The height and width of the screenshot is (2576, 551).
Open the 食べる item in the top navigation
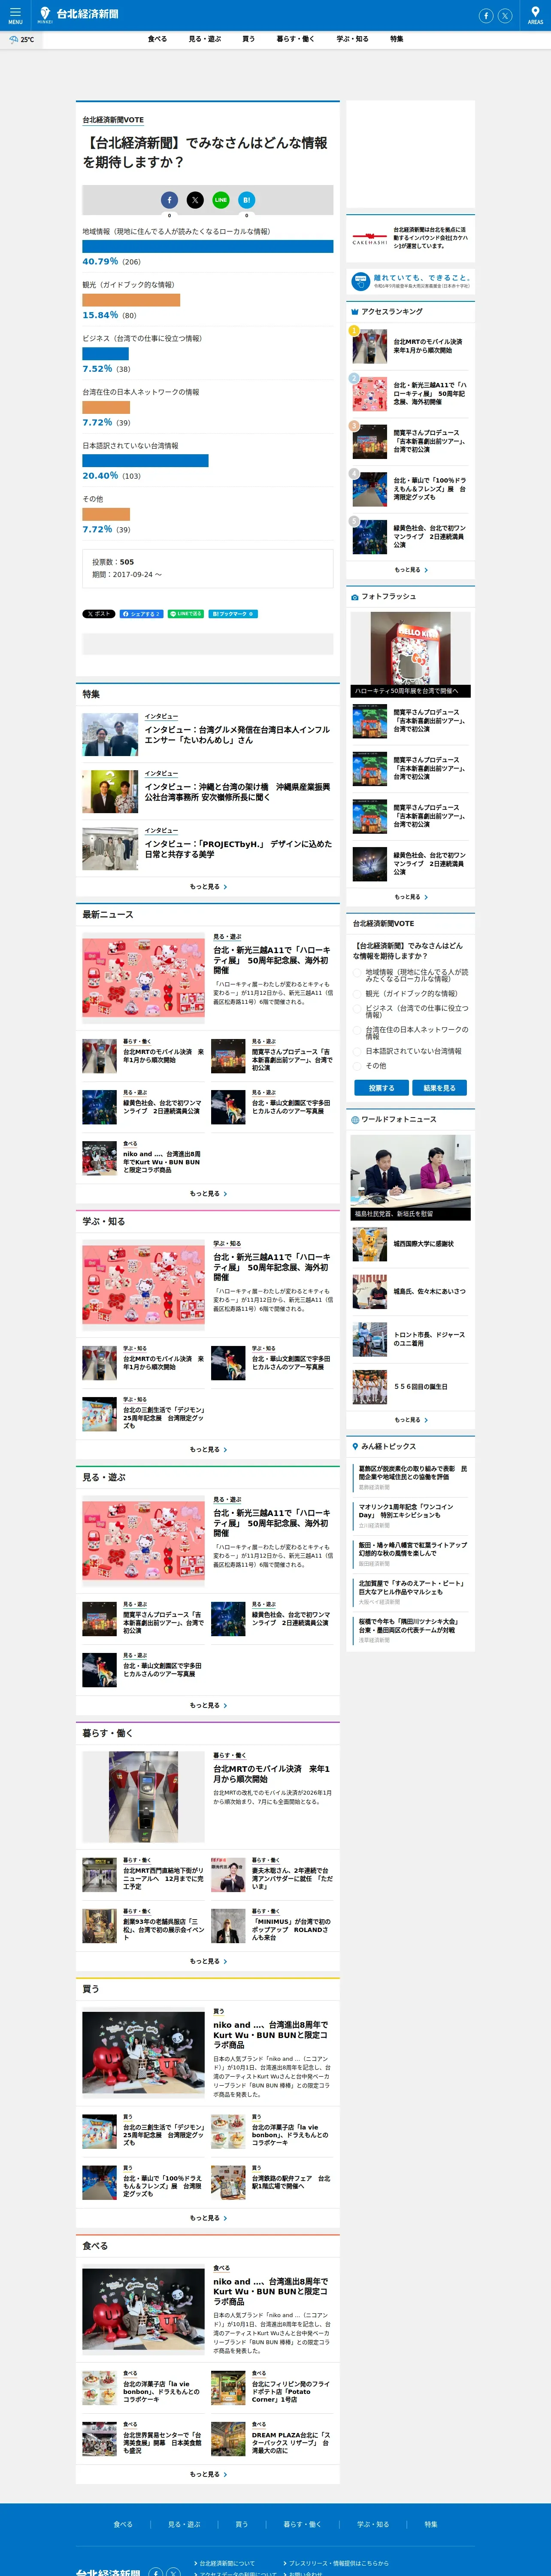(x=157, y=39)
